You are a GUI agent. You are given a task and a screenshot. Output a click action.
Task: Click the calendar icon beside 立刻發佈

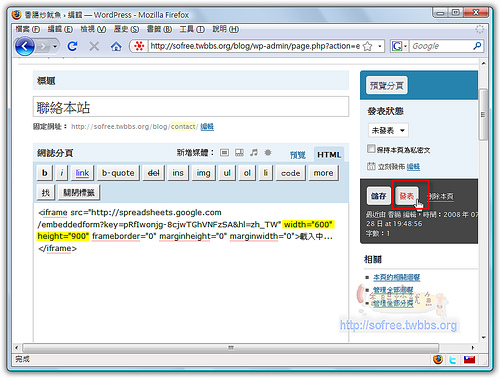371,166
